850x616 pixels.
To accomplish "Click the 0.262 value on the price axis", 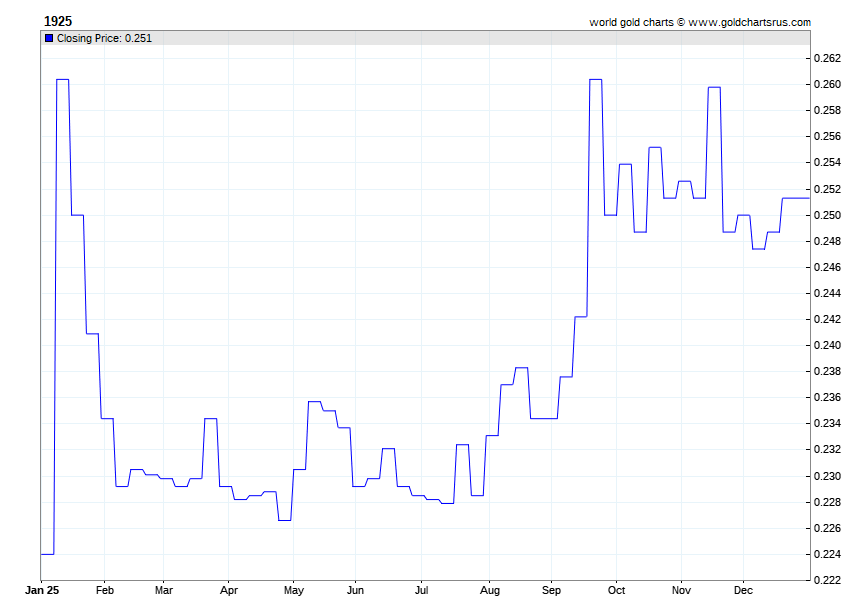I will tap(827, 58).
